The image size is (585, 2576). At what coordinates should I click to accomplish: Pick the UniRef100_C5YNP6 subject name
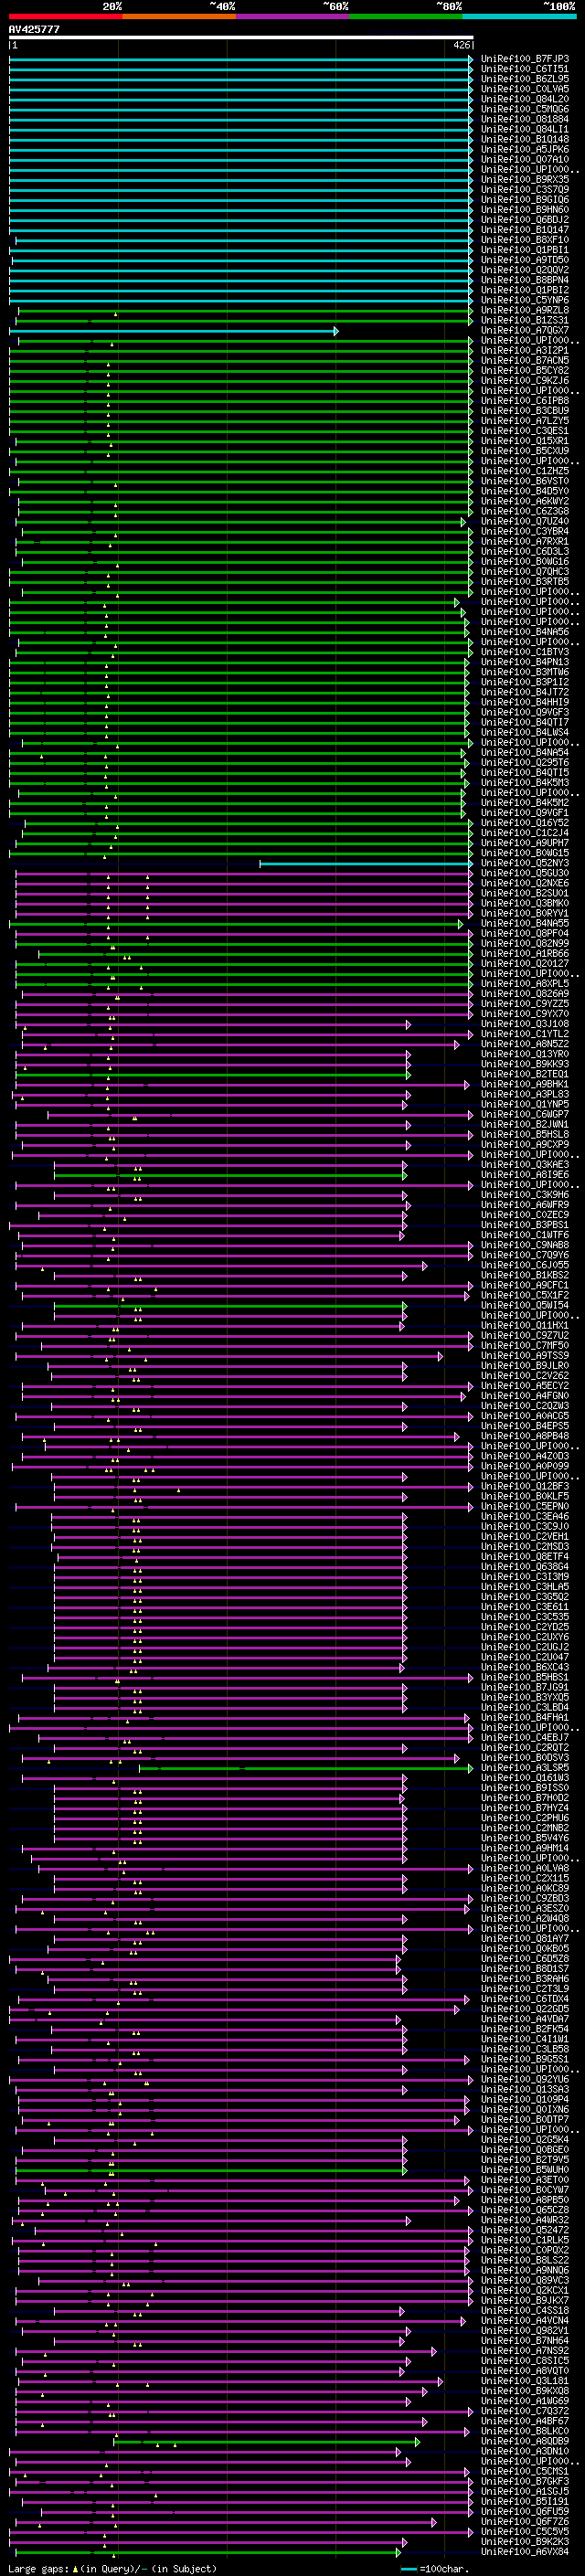(x=525, y=300)
